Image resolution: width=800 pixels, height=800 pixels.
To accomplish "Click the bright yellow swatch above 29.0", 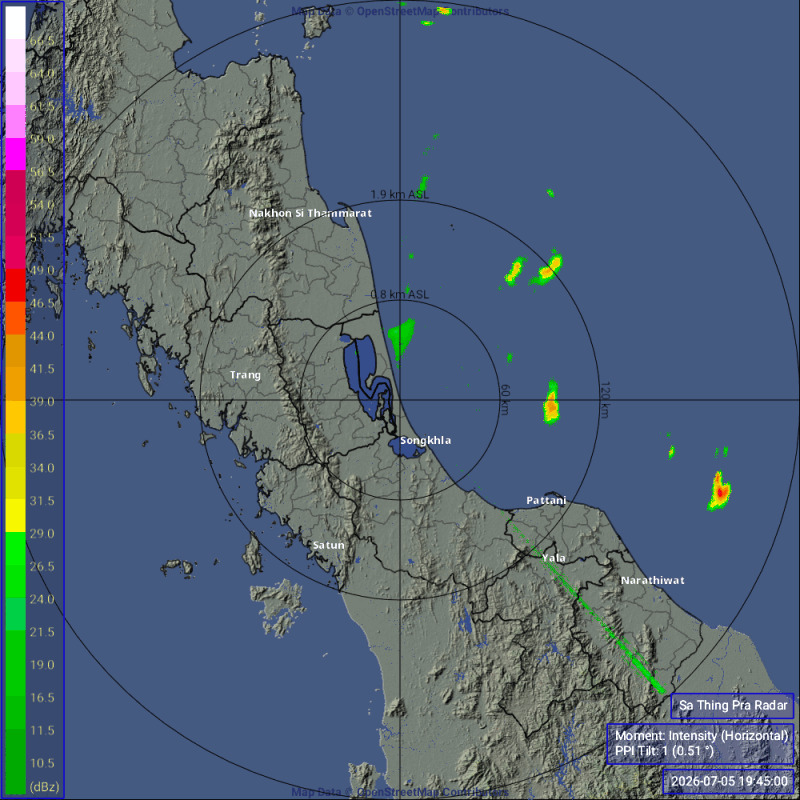I will (15, 515).
